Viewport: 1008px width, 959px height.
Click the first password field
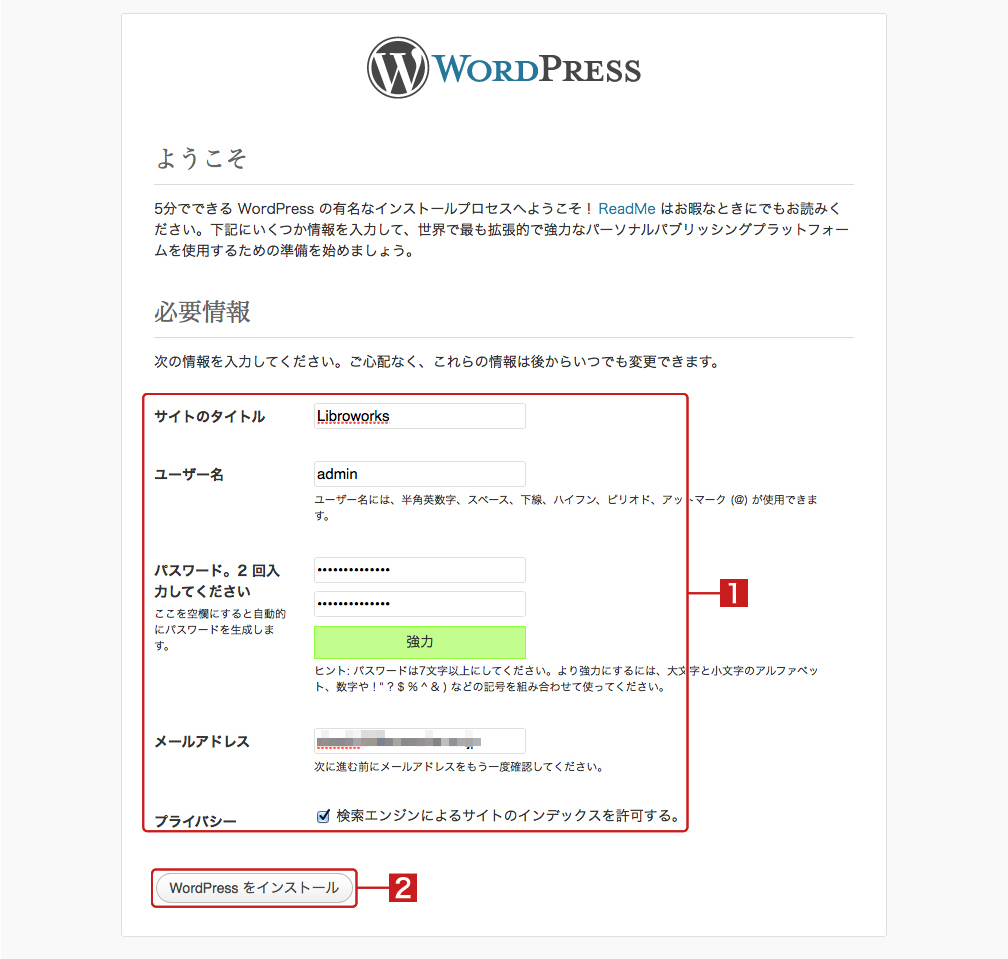420,569
